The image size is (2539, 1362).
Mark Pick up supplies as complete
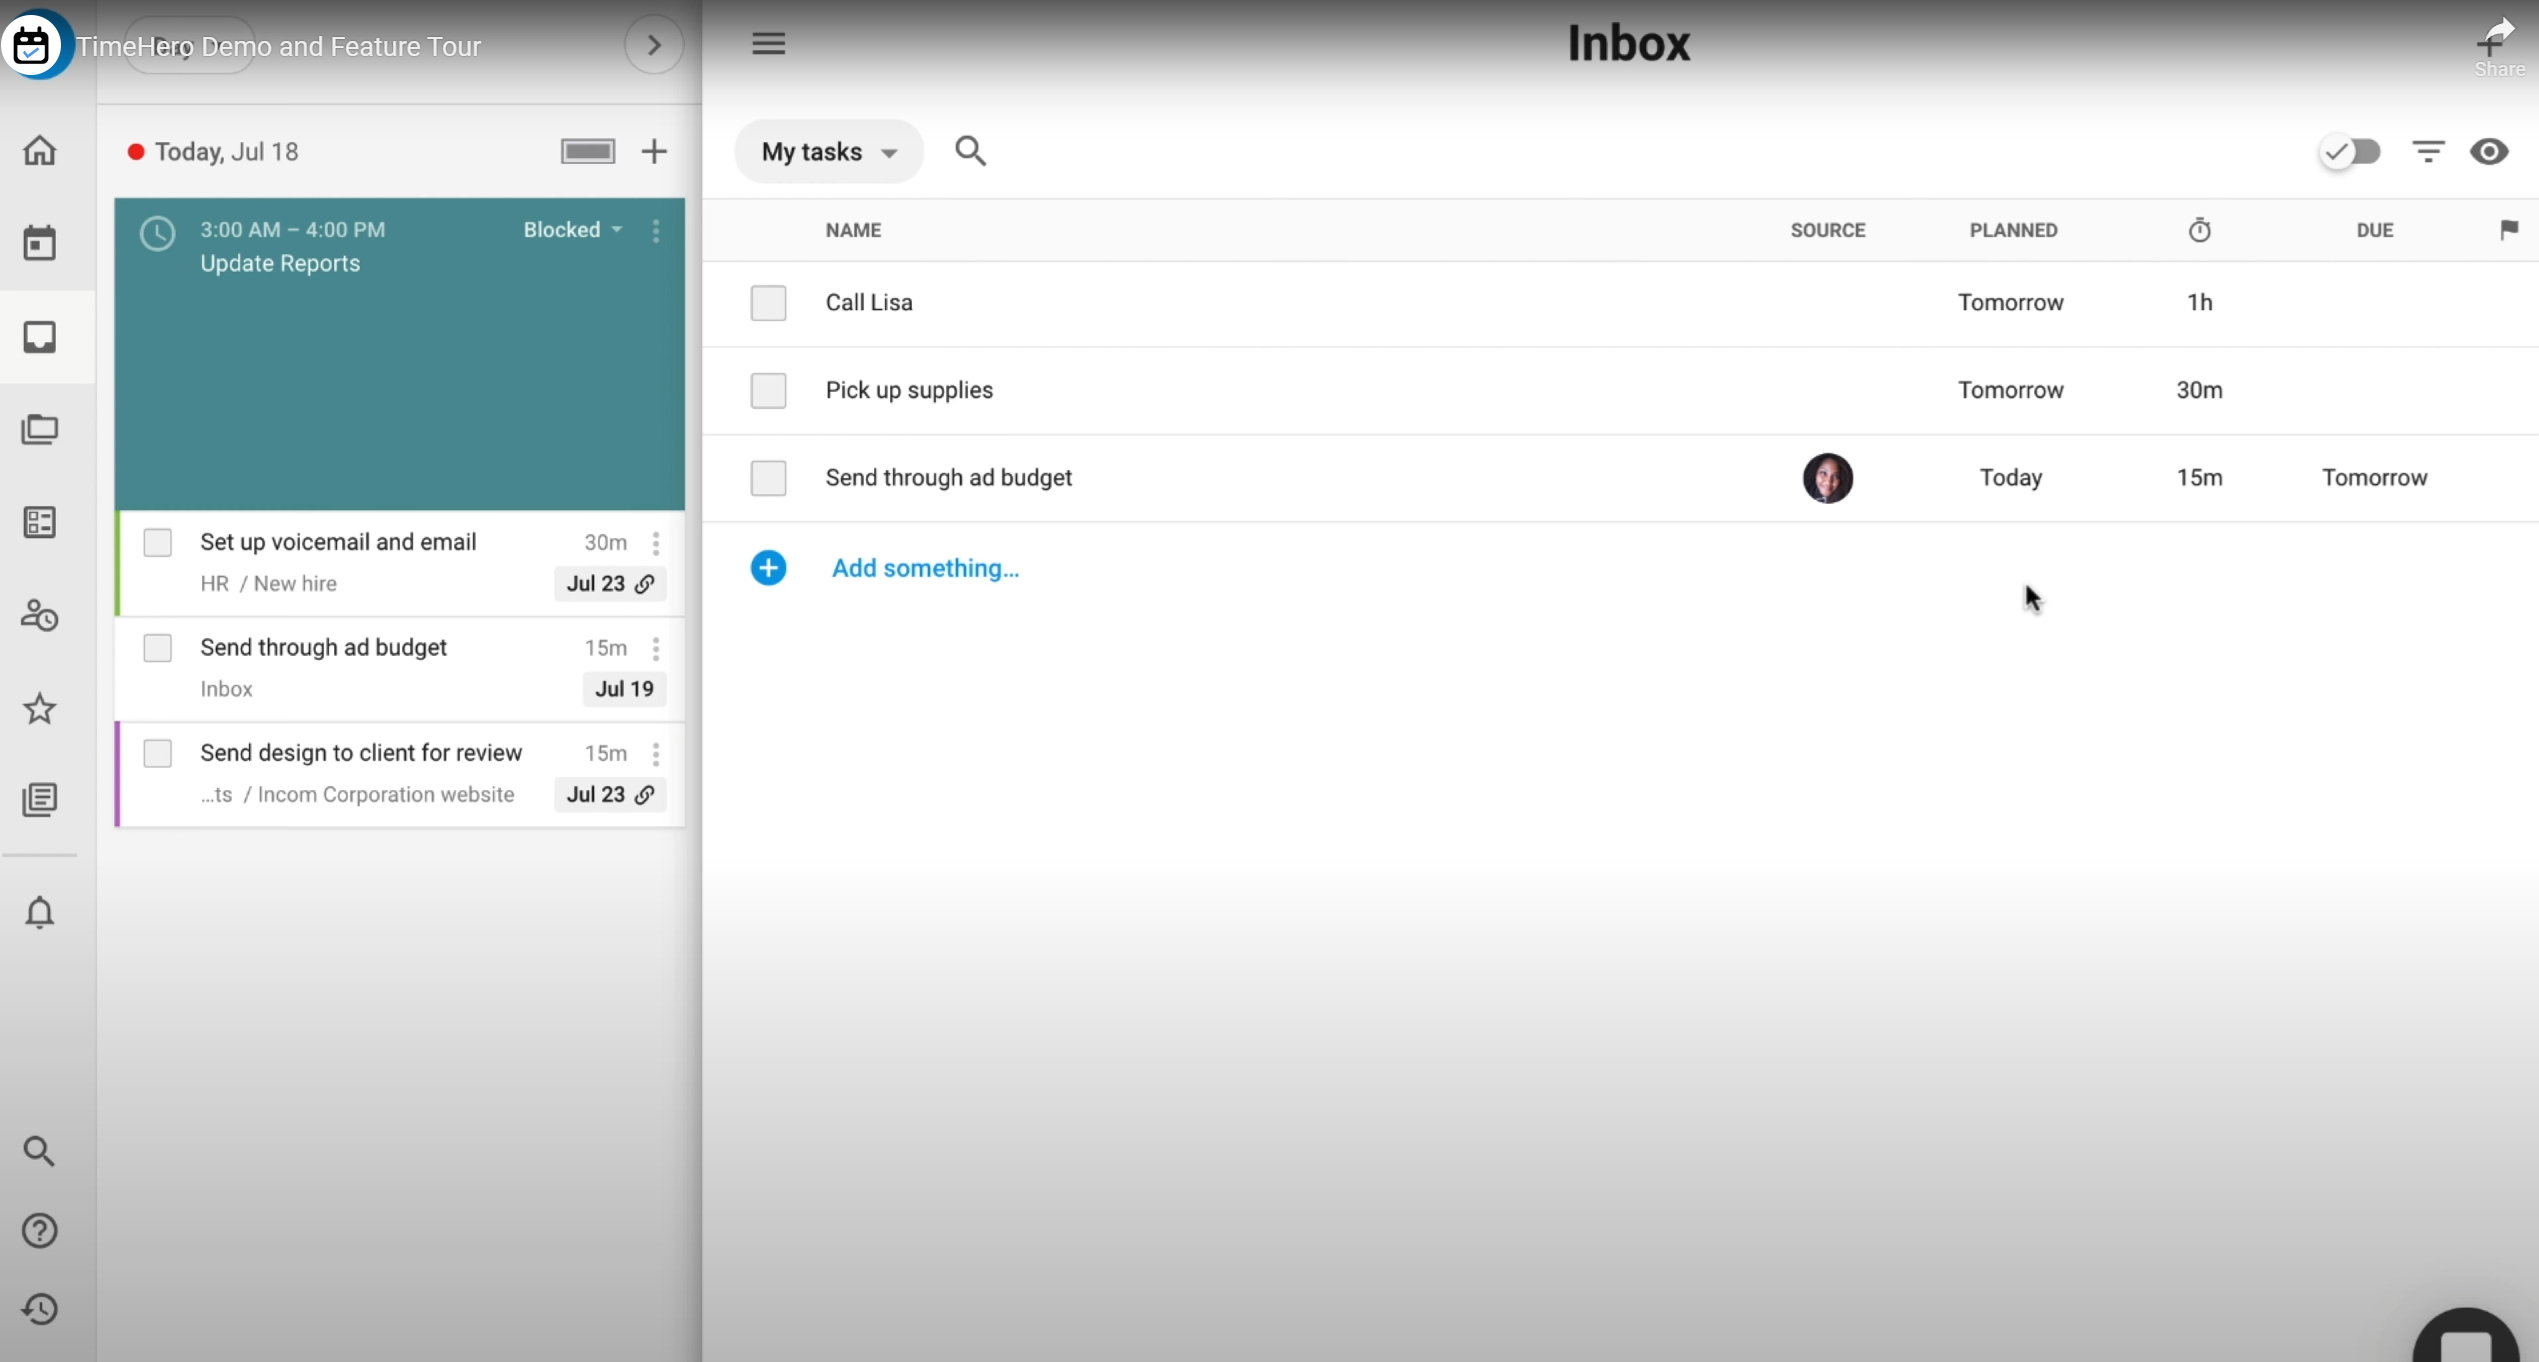[768, 390]
